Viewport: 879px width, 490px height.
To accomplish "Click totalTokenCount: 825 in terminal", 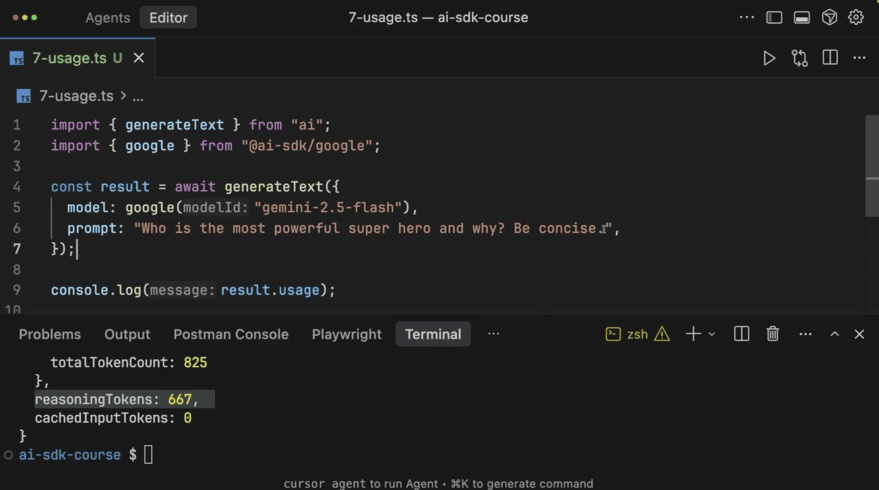I will pyautogui.click(x=129, y=363).
